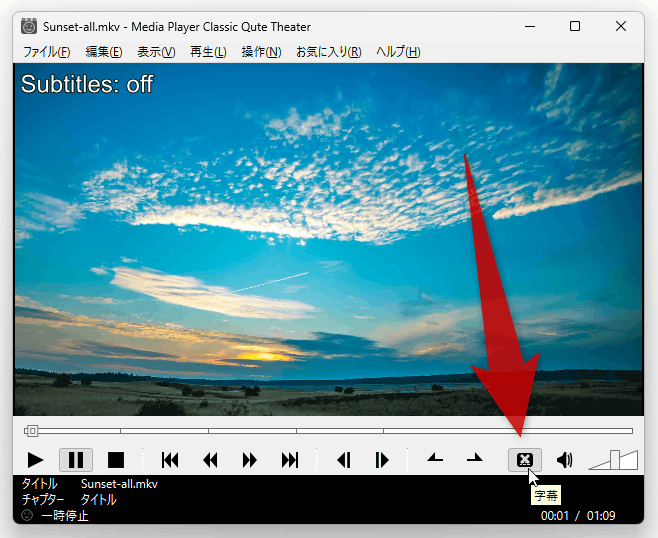Open the ファイル(F) menu
658x538 pixels.
click(47, 52)
